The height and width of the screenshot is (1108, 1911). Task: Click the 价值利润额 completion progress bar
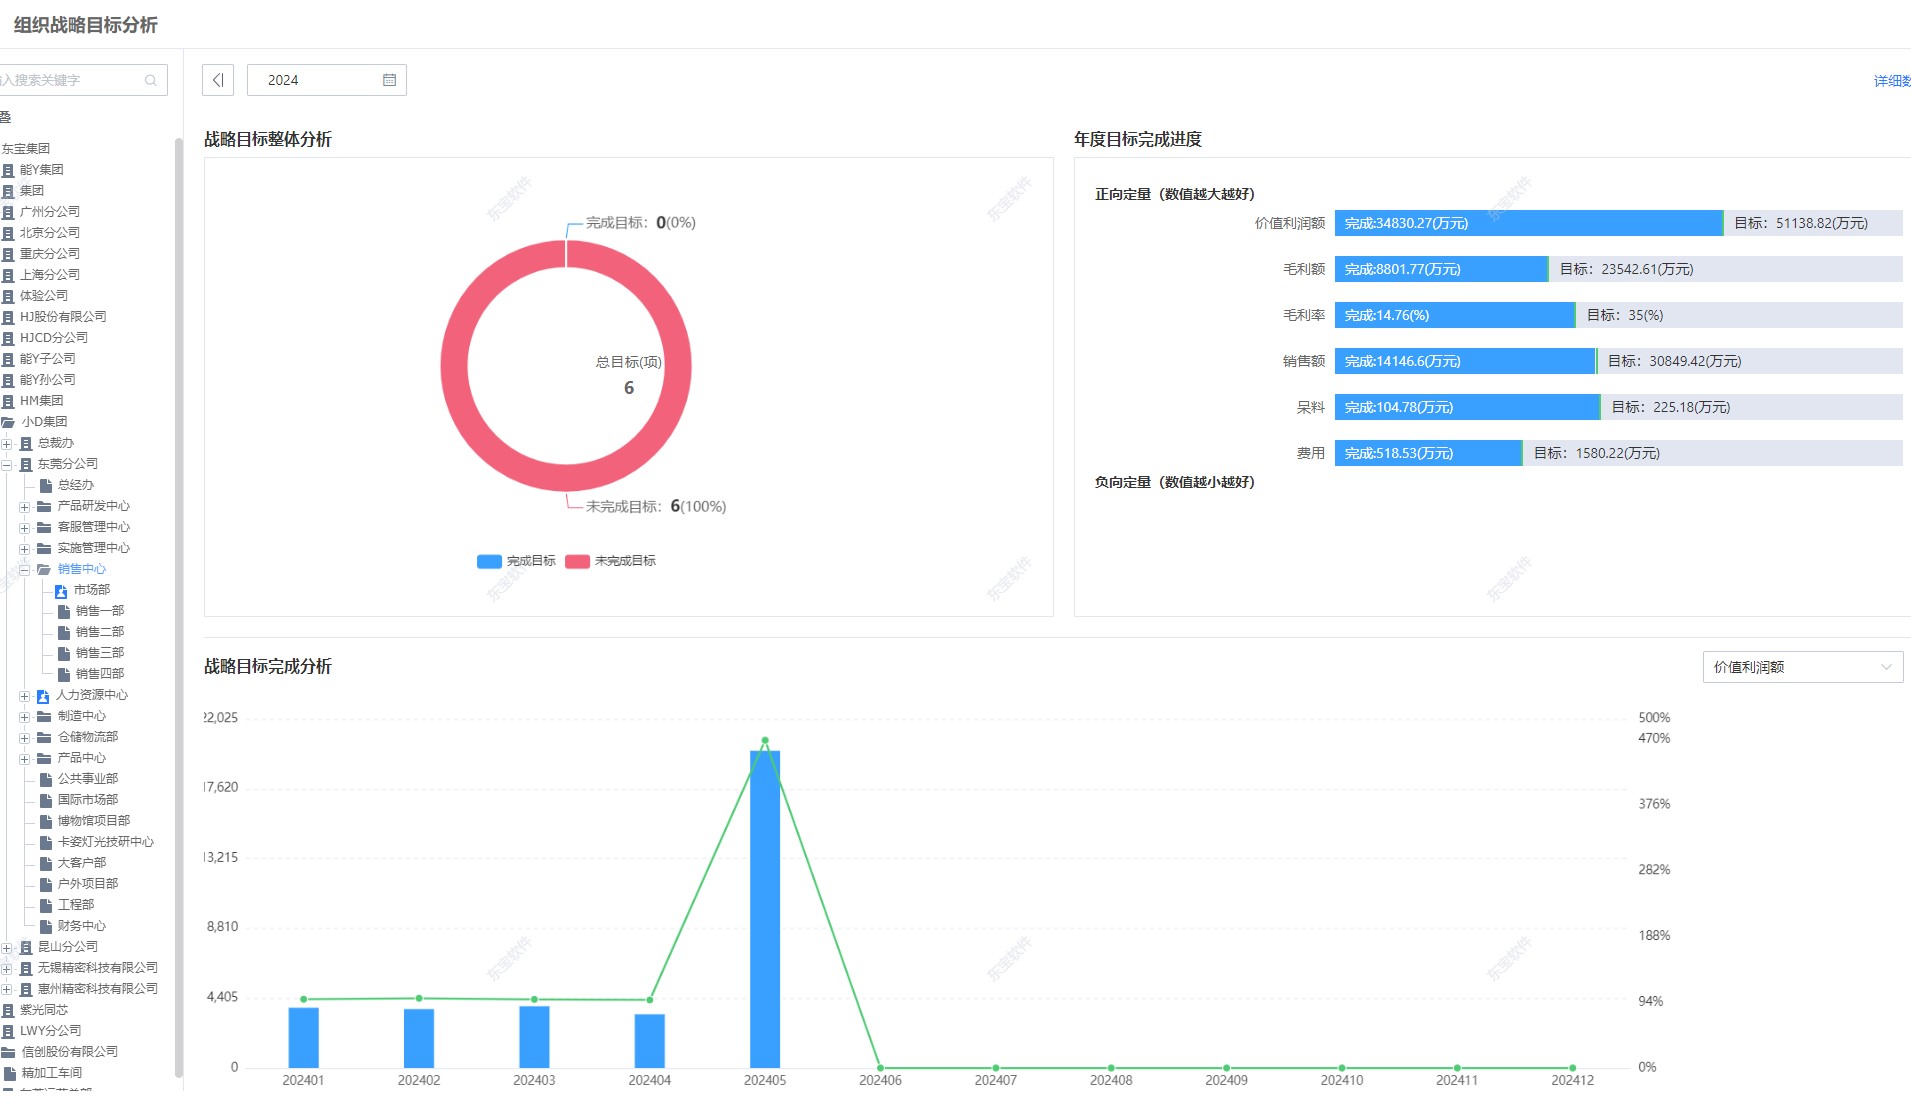1528,223
